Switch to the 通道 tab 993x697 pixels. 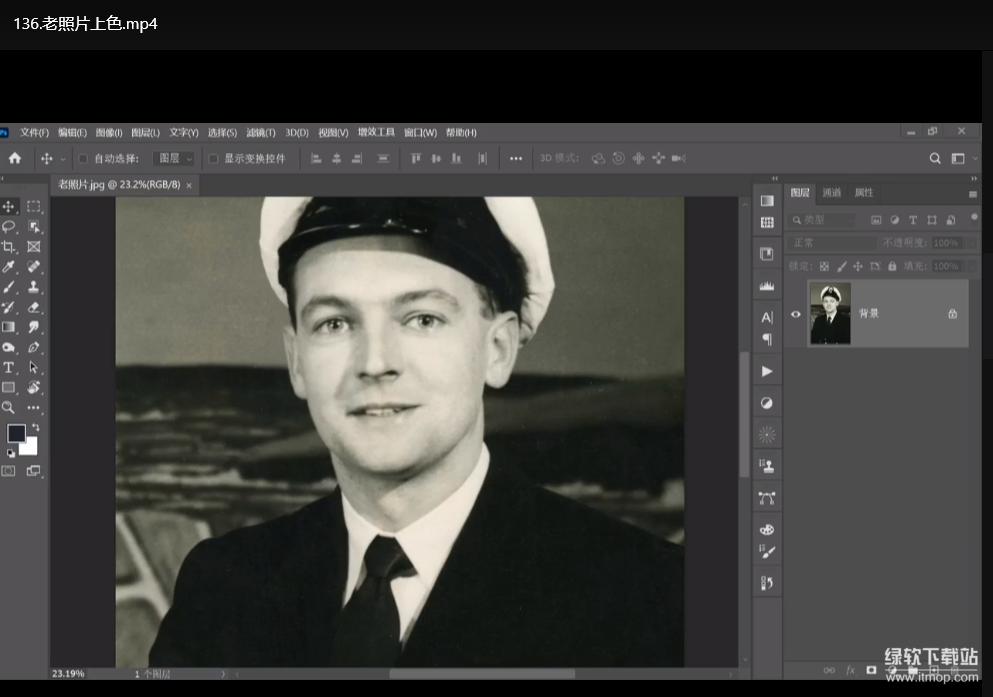[832, 193]
